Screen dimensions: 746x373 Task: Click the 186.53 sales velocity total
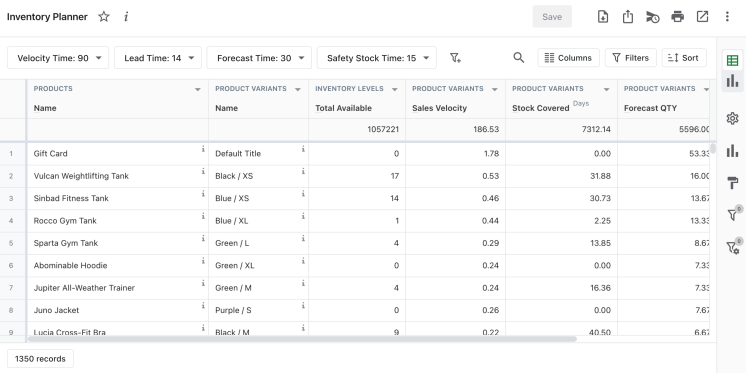455,129
